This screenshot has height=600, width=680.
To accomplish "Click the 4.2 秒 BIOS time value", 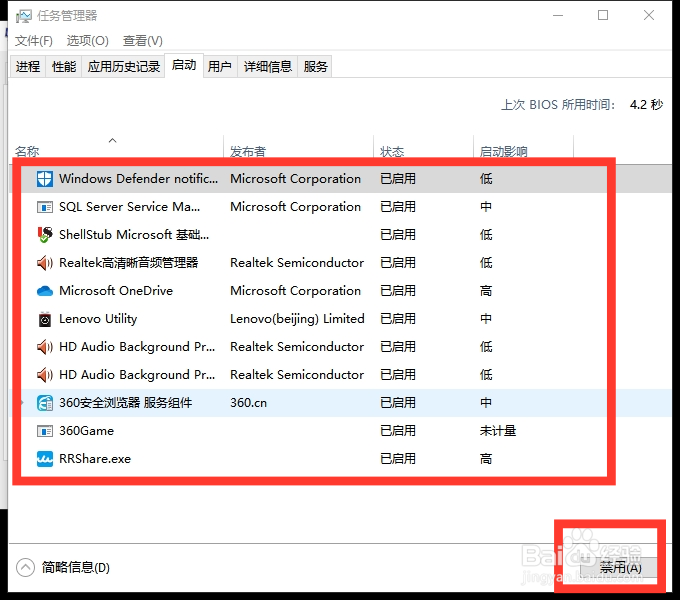I will tap(646, 104).
